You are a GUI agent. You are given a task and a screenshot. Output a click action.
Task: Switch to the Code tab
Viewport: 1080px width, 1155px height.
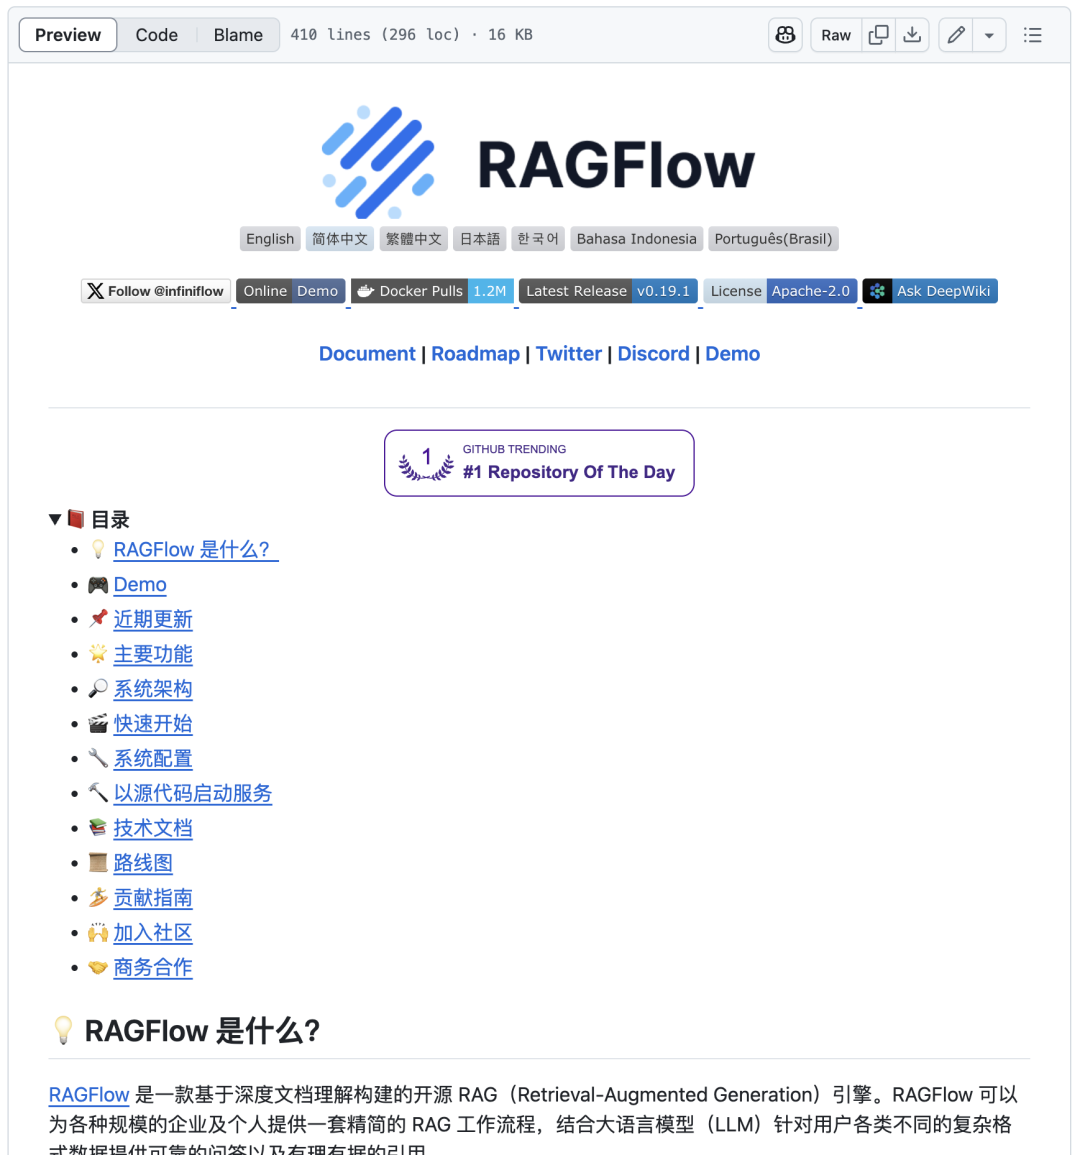point(156,34)
